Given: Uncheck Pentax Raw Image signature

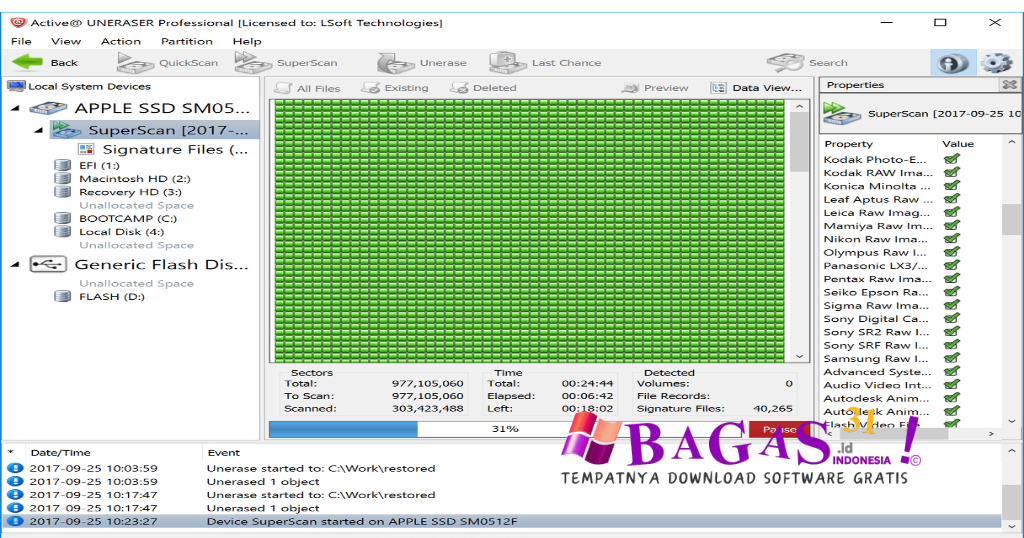Looking at the screenshot, I should pyautogui.click(x=952, y=278).
